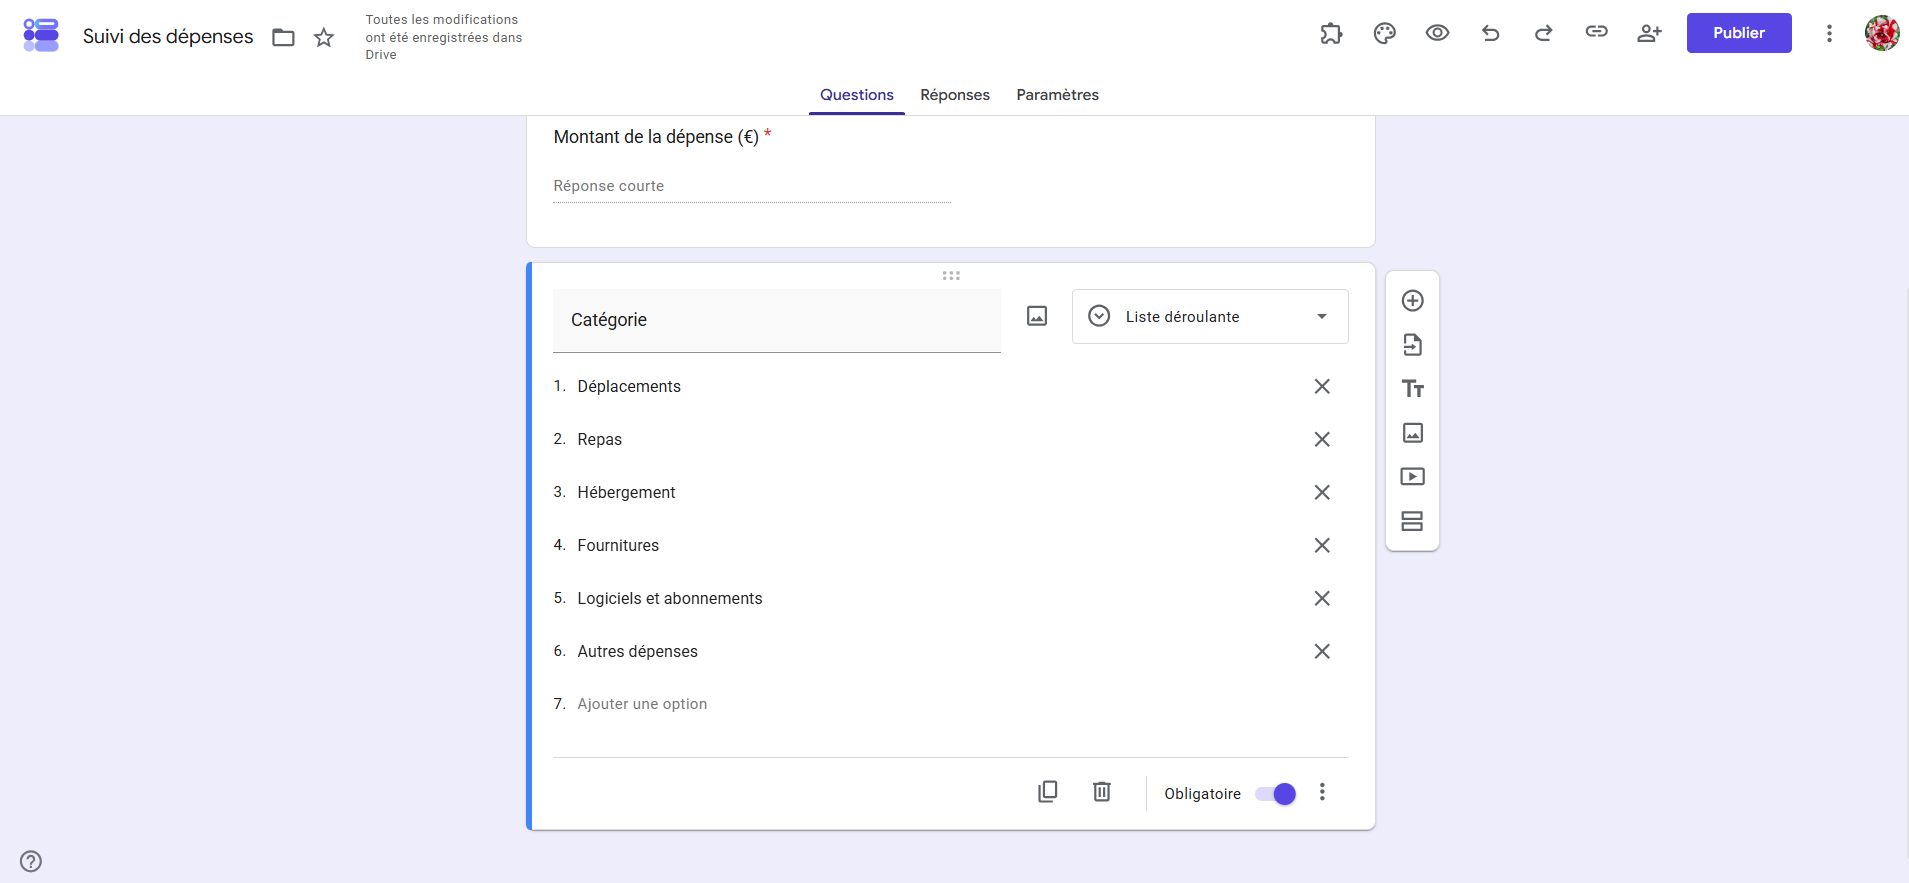1909x883 pixels.
Task: Open more options menu next to Publier
Action: pyautogui.click(x=1829, y=33)
